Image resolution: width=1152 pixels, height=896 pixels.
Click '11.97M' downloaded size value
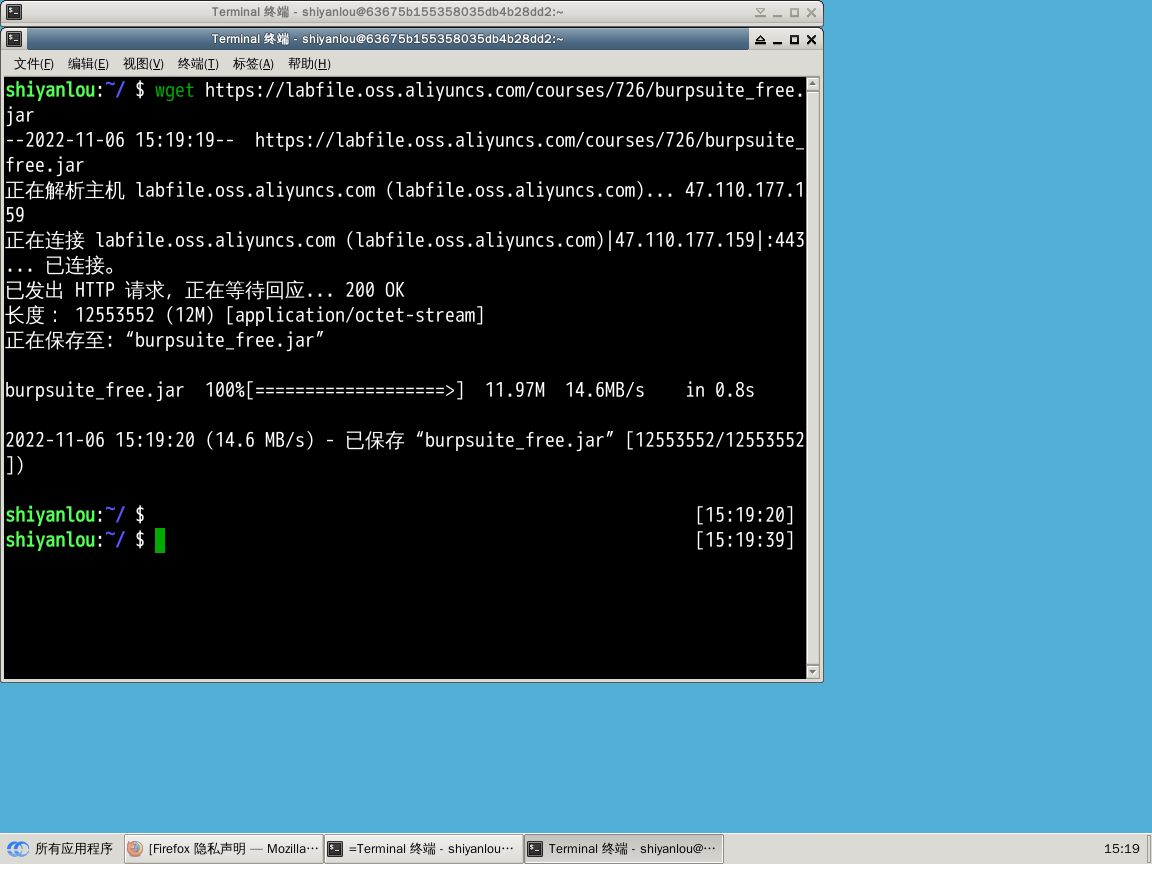[x=515, y=390]
